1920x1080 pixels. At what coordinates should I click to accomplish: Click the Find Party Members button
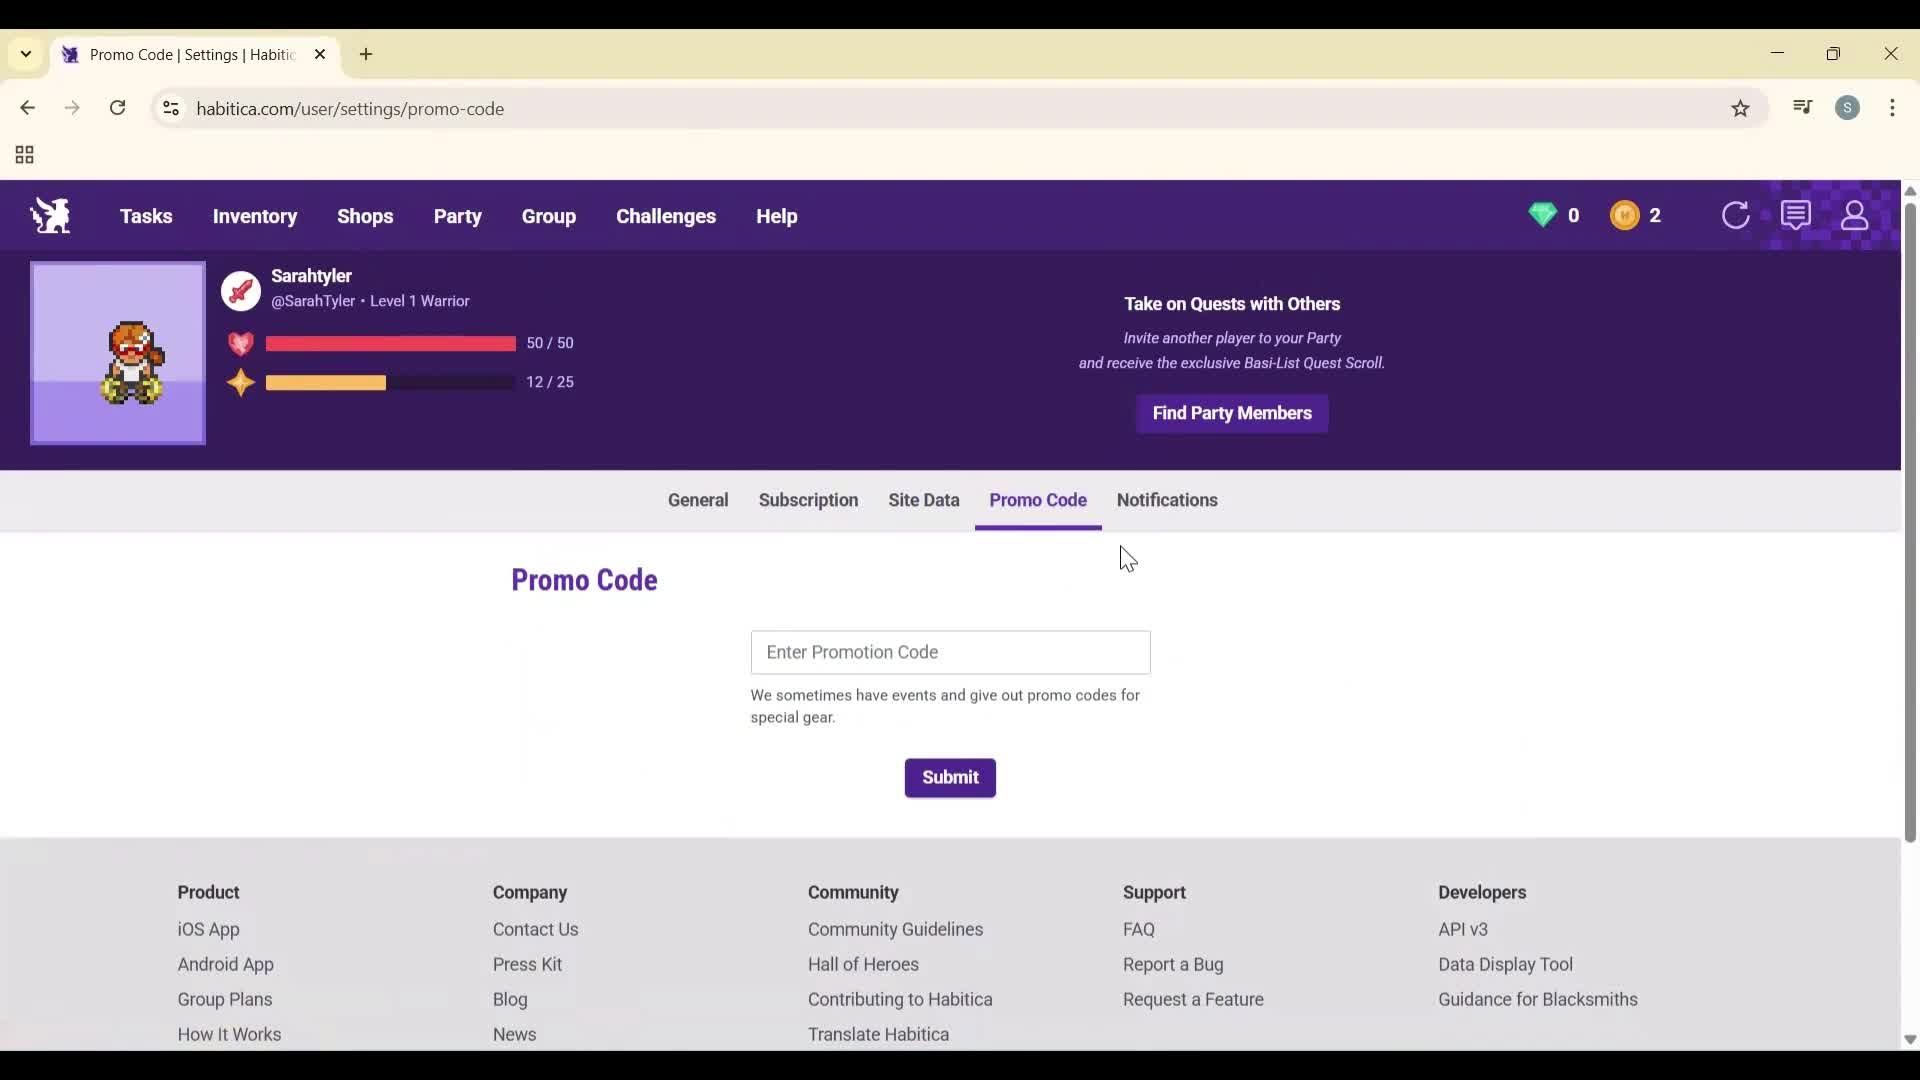(x=1231, y=413)
